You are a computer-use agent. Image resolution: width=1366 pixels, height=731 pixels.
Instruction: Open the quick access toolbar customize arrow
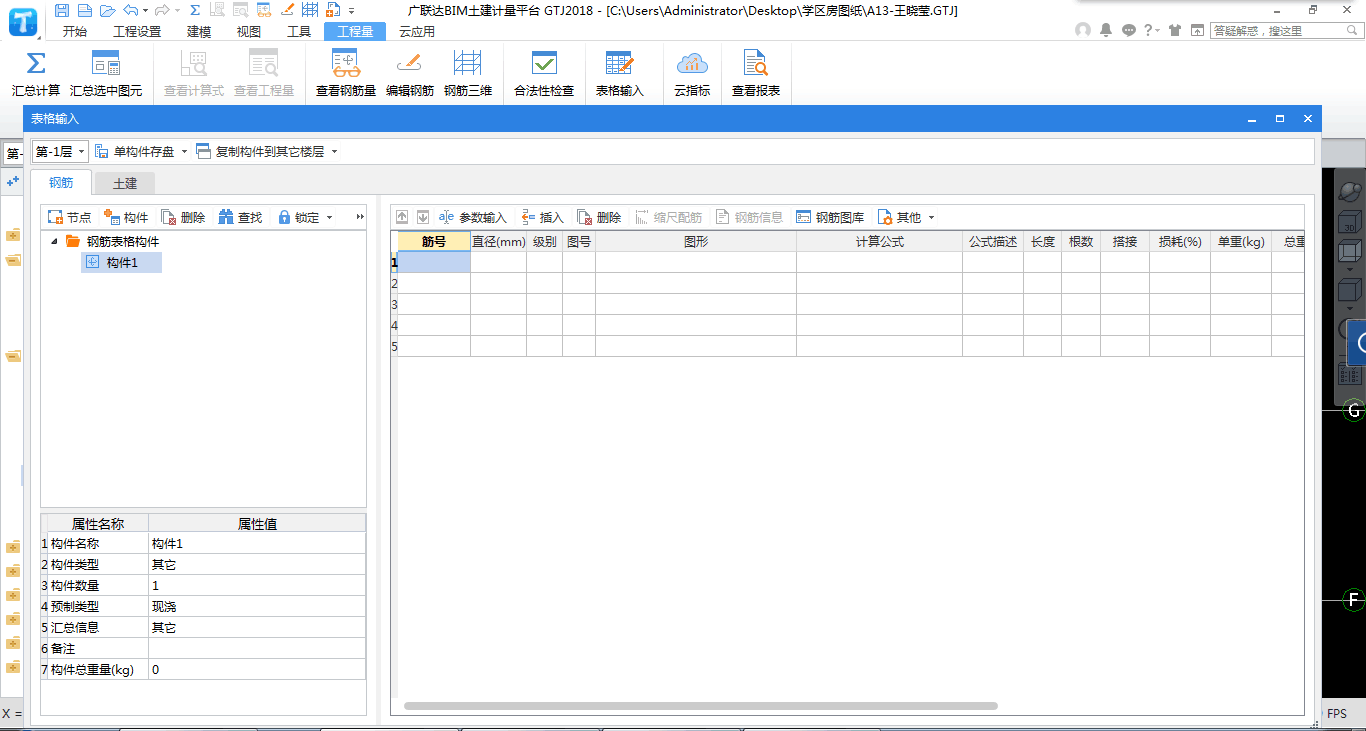pos(352,11)
